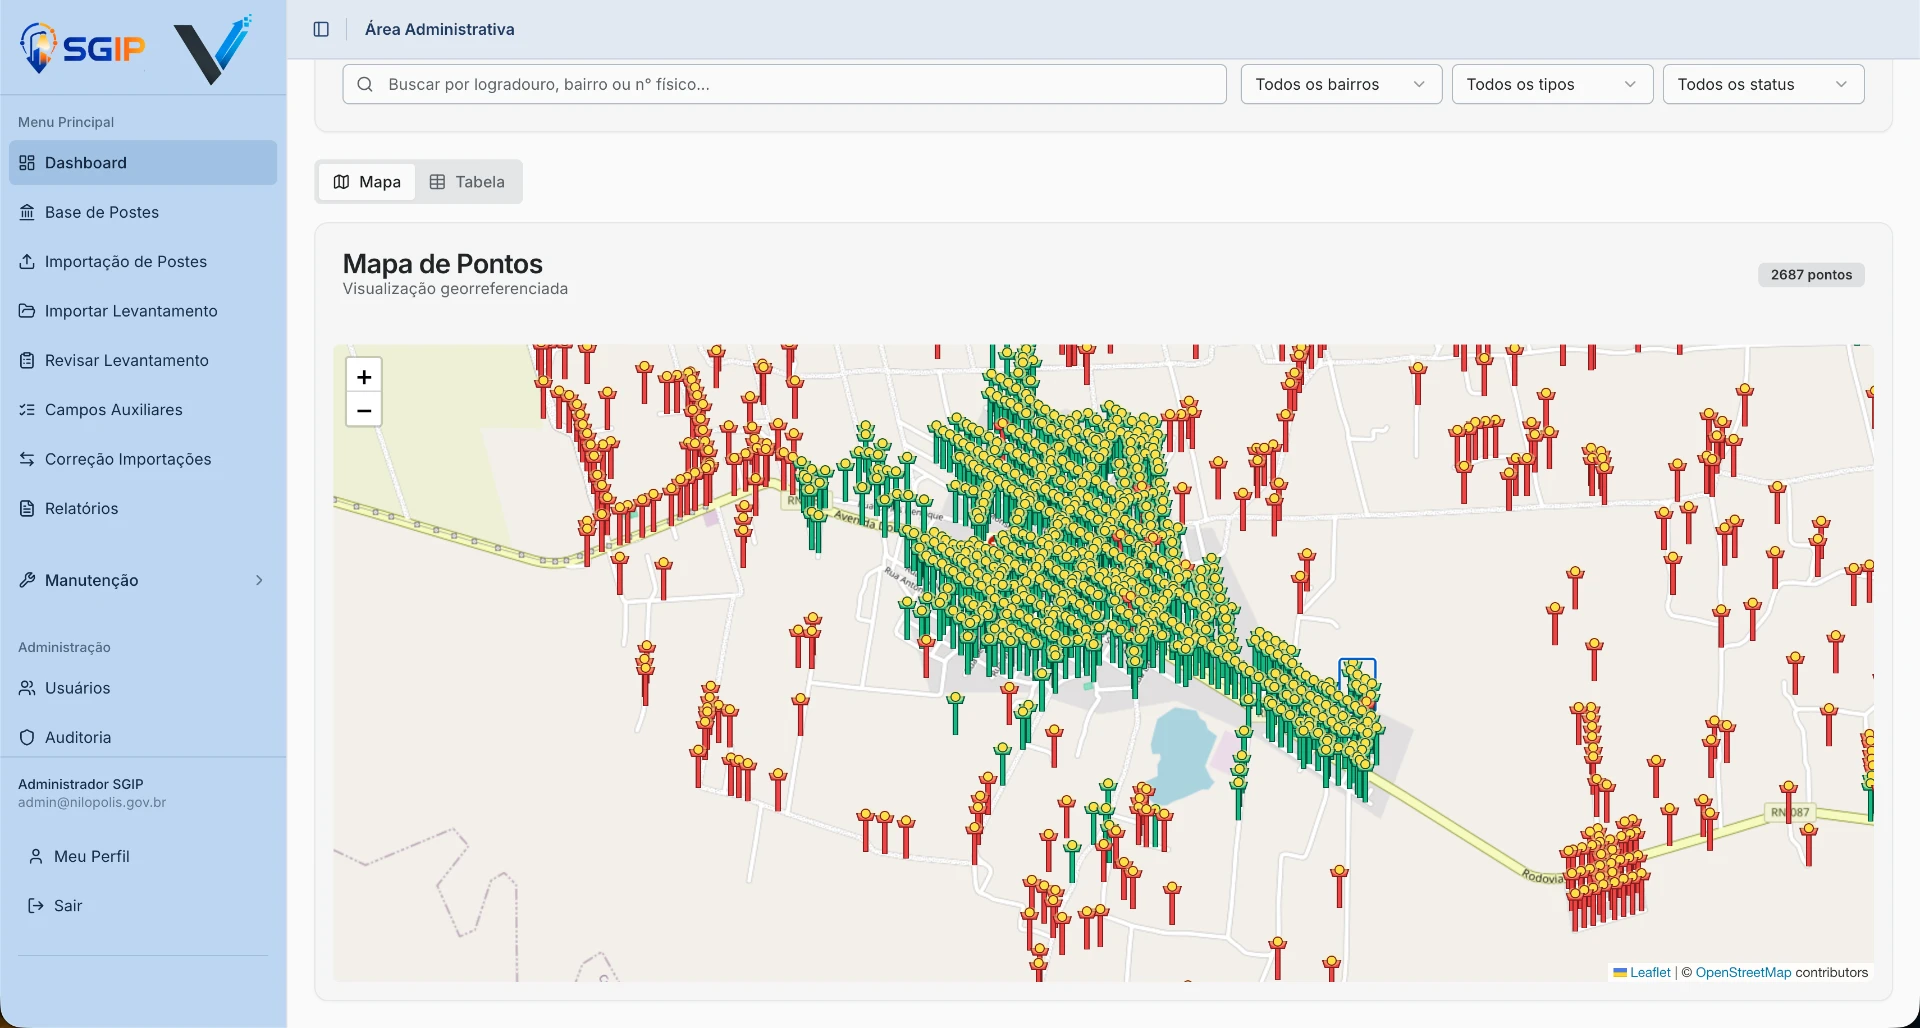
Task: Focus the logradouro search field
Action: 784,84
